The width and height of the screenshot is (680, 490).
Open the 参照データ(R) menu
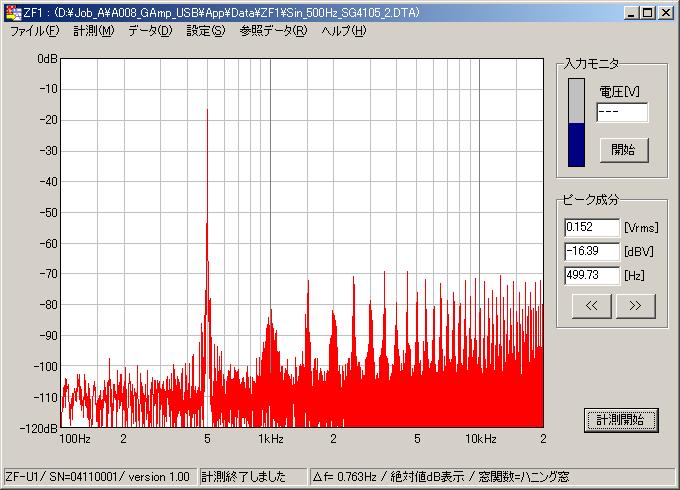273,31
